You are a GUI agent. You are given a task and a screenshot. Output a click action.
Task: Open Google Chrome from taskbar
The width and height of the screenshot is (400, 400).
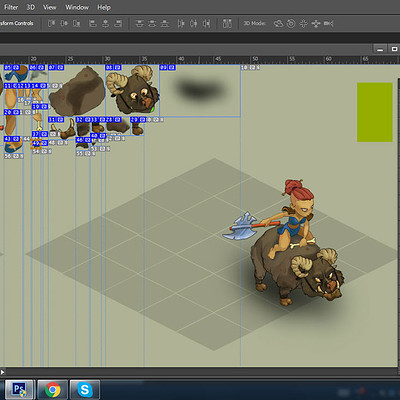click(53, 389)
